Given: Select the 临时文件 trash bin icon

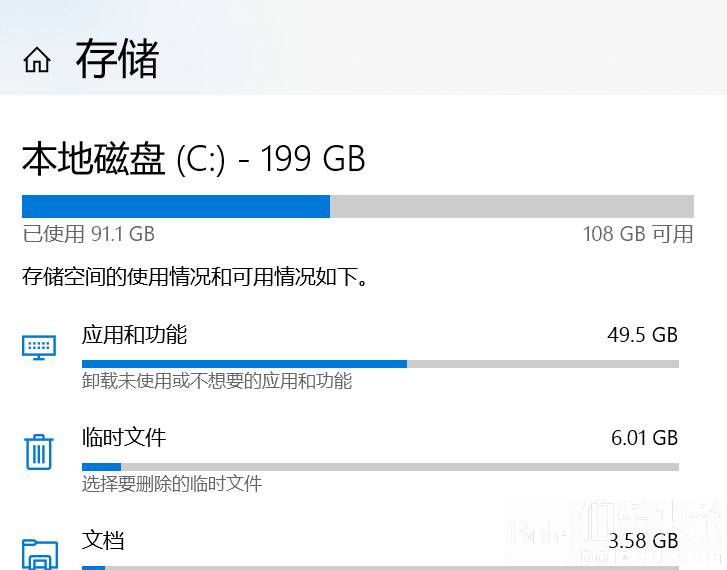Looking at the screenshot, I should point(39,452).
